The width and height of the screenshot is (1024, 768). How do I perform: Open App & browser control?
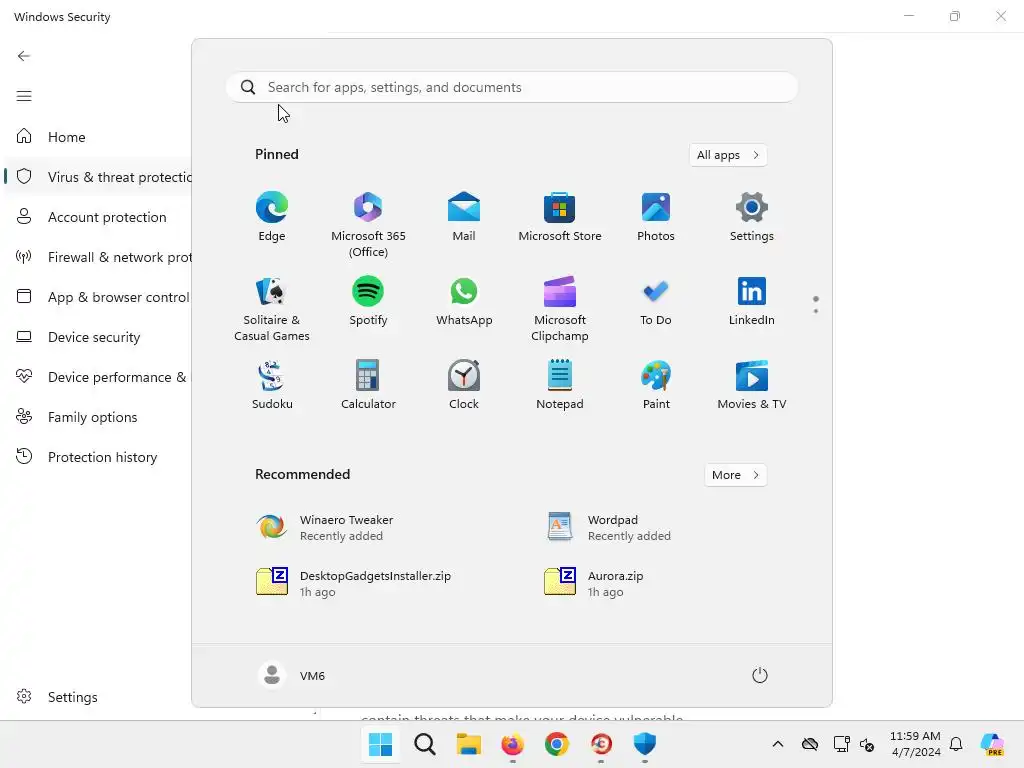(98, 297)
